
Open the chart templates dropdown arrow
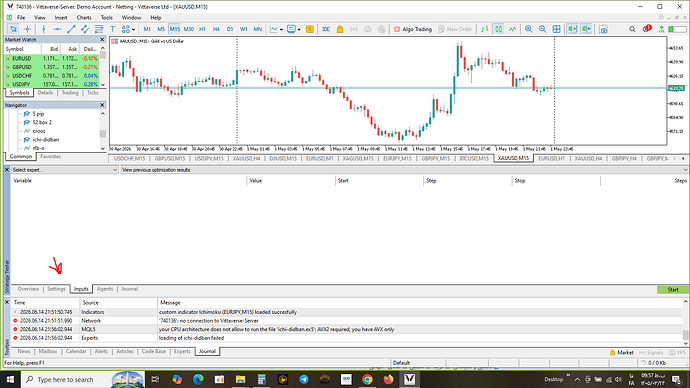[x=299, y=29]
